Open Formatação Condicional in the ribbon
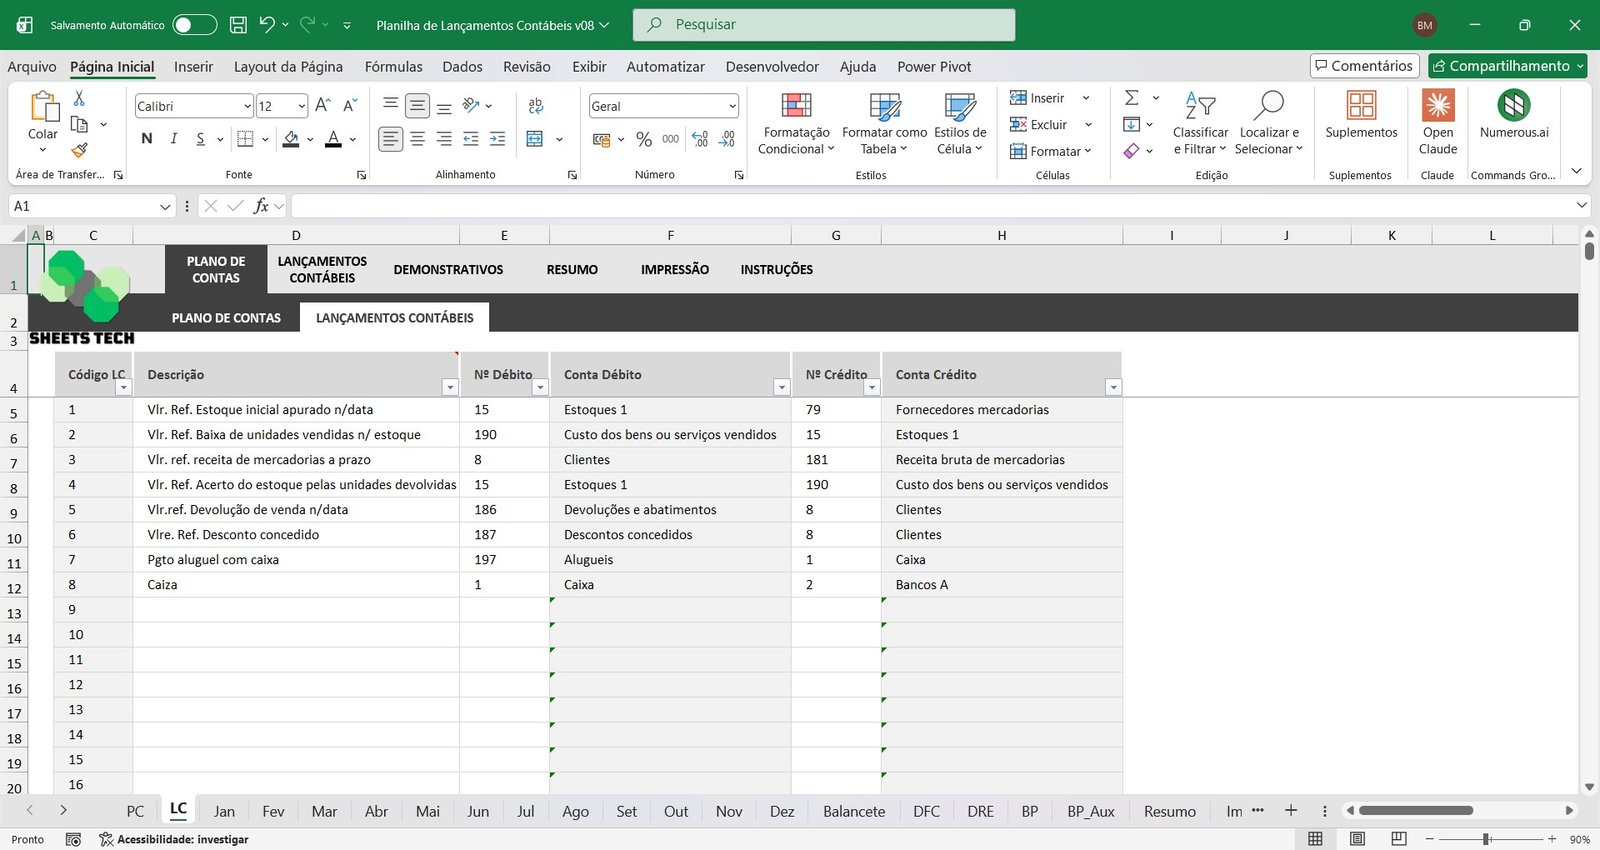This screenshot has height=850, width=1600. click(796, 124)
